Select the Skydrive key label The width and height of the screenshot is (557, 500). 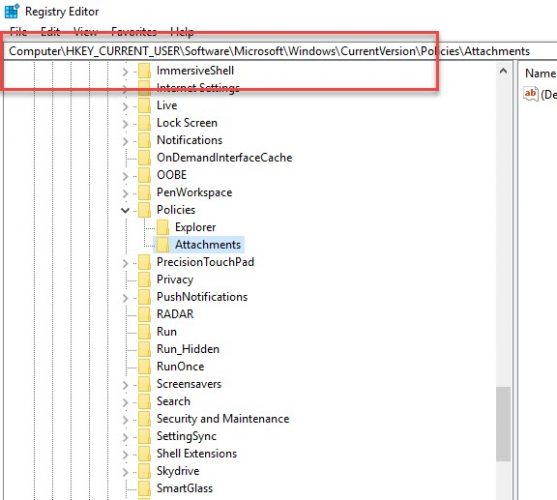pos(178,471)
